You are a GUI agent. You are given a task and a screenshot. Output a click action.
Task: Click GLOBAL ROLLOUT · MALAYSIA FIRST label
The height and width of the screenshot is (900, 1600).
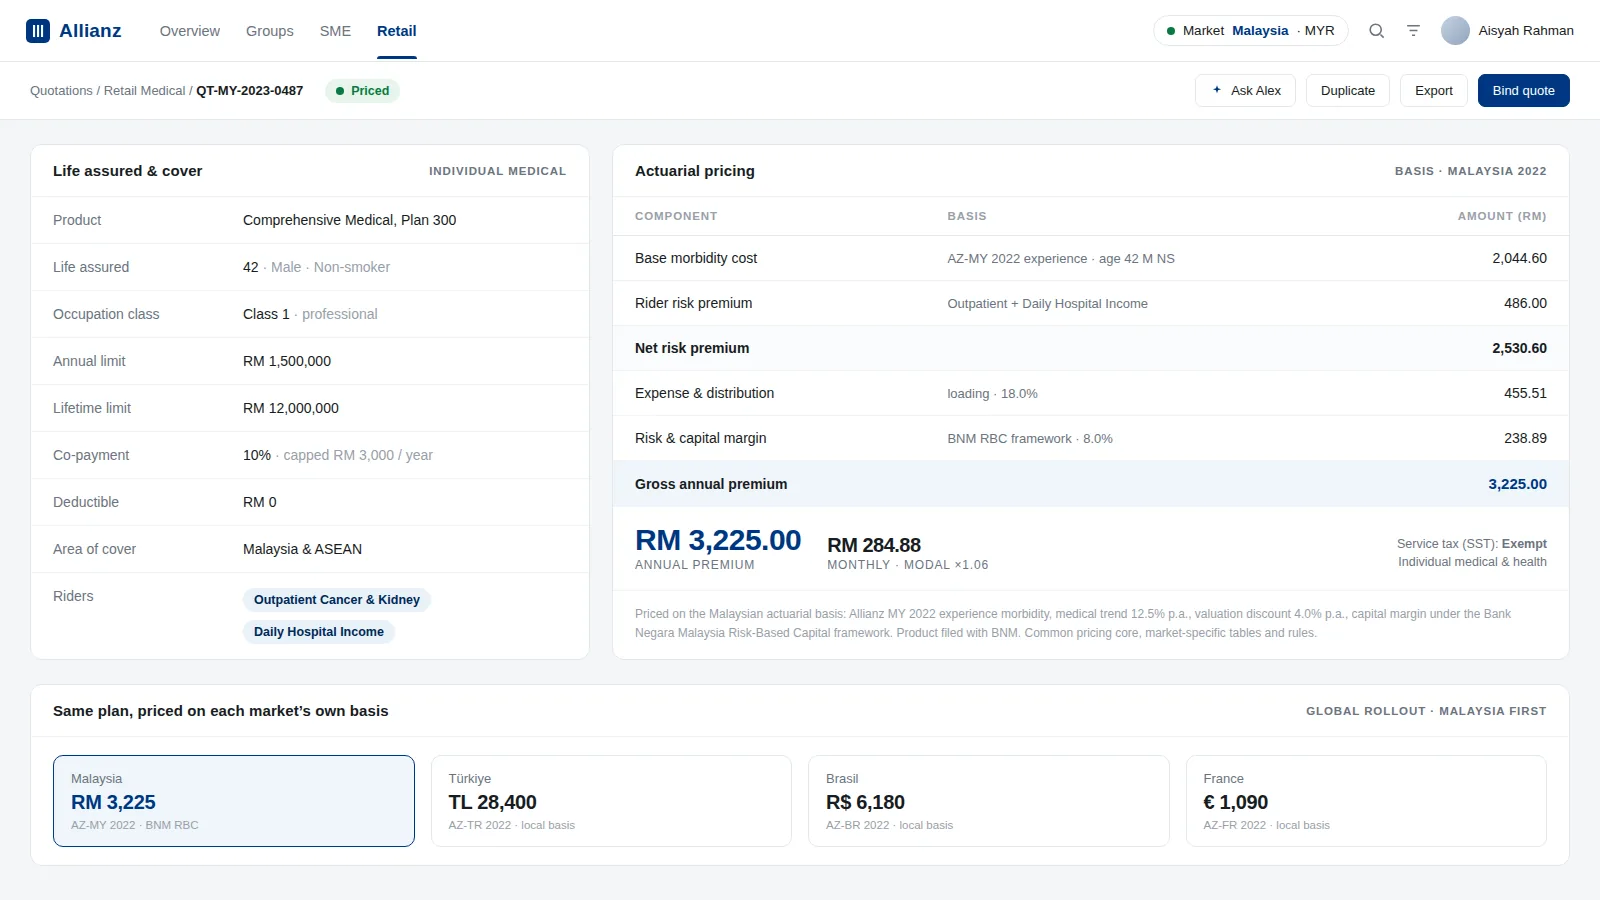point(1426,711)
